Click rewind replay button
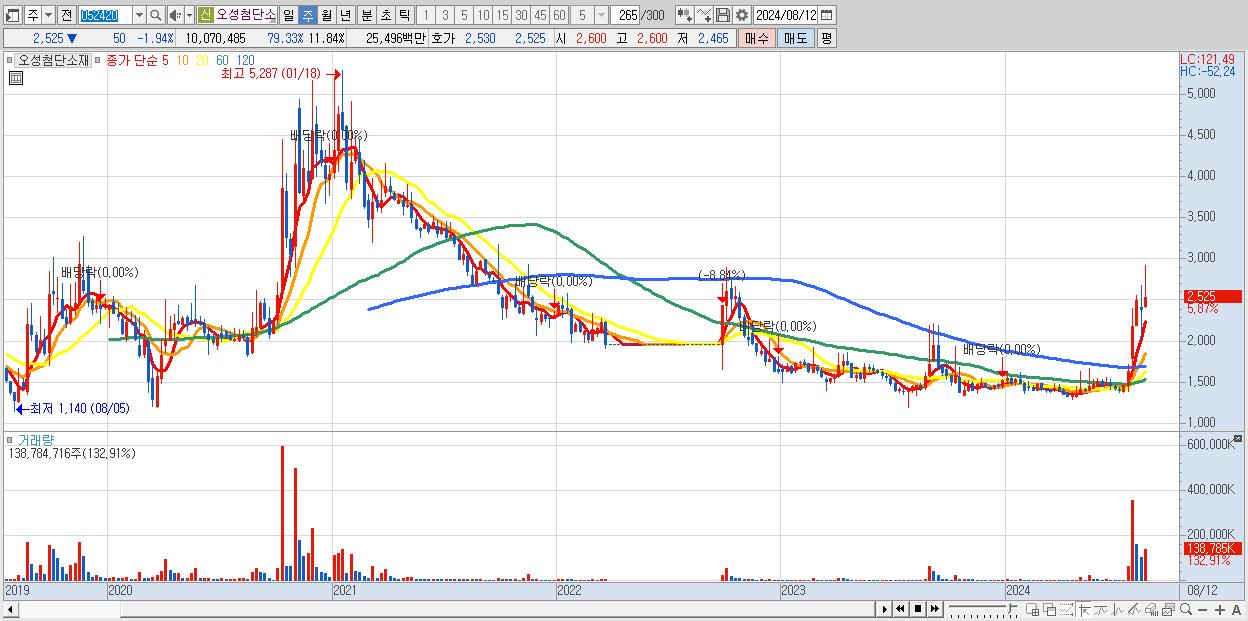 (x=900, y=609)
